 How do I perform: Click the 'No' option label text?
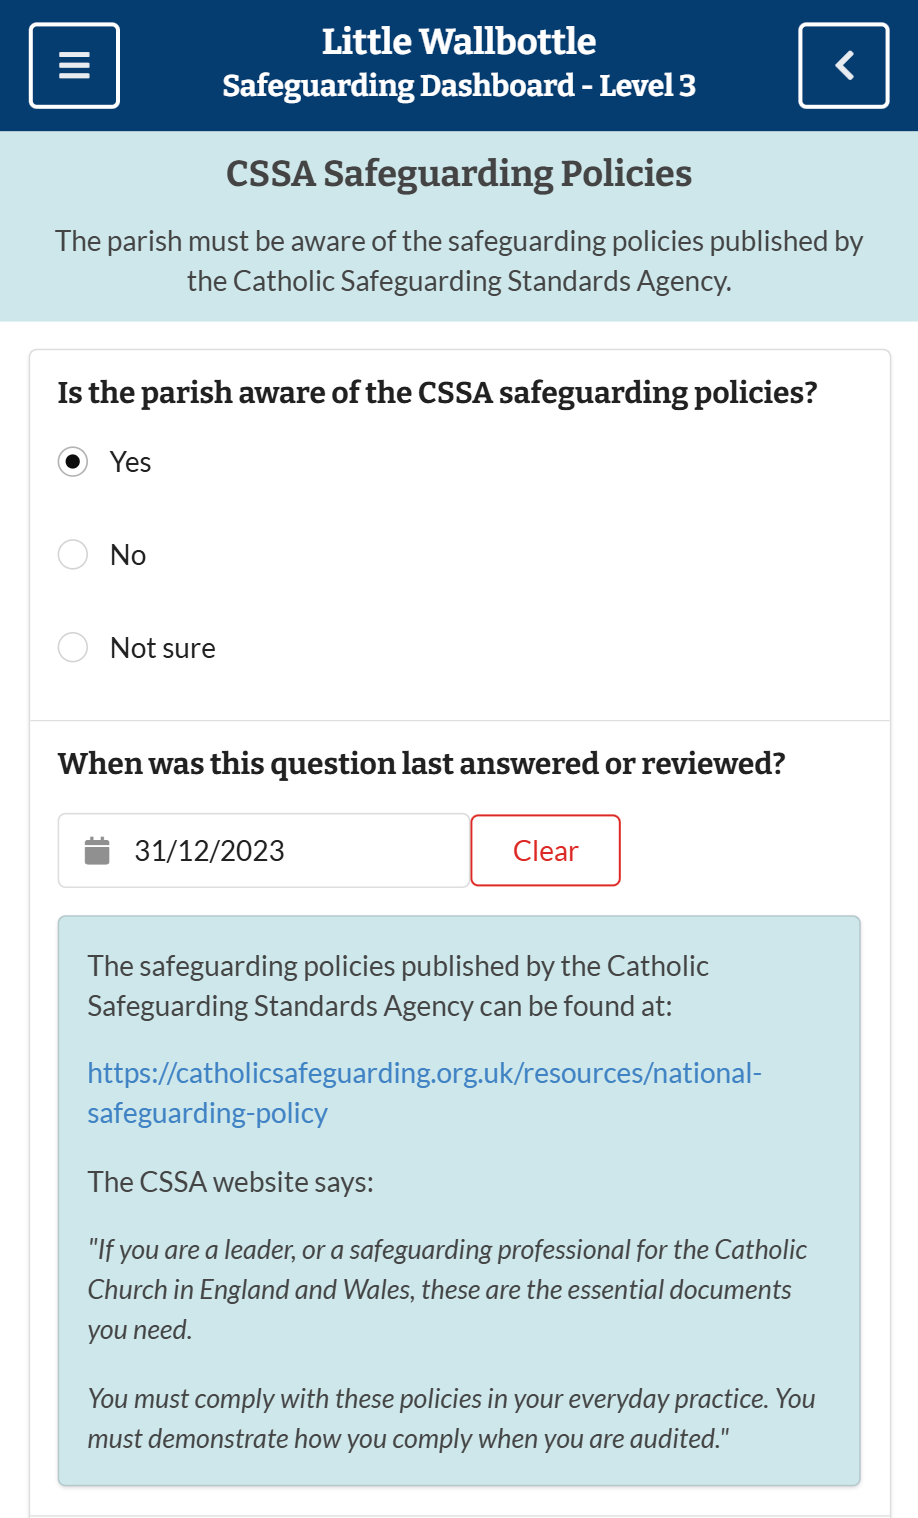tap(128, 555)
